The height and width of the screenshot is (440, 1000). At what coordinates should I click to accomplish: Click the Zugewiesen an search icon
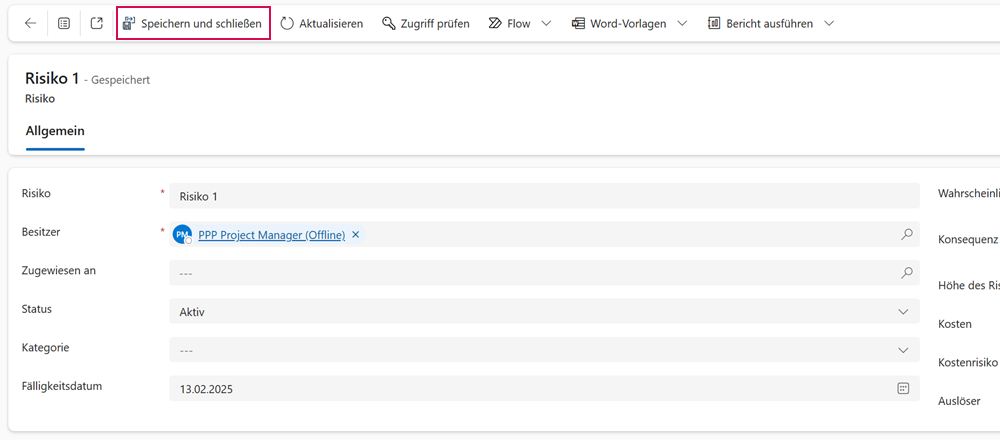pyautogui.click(x=906, y=272)
